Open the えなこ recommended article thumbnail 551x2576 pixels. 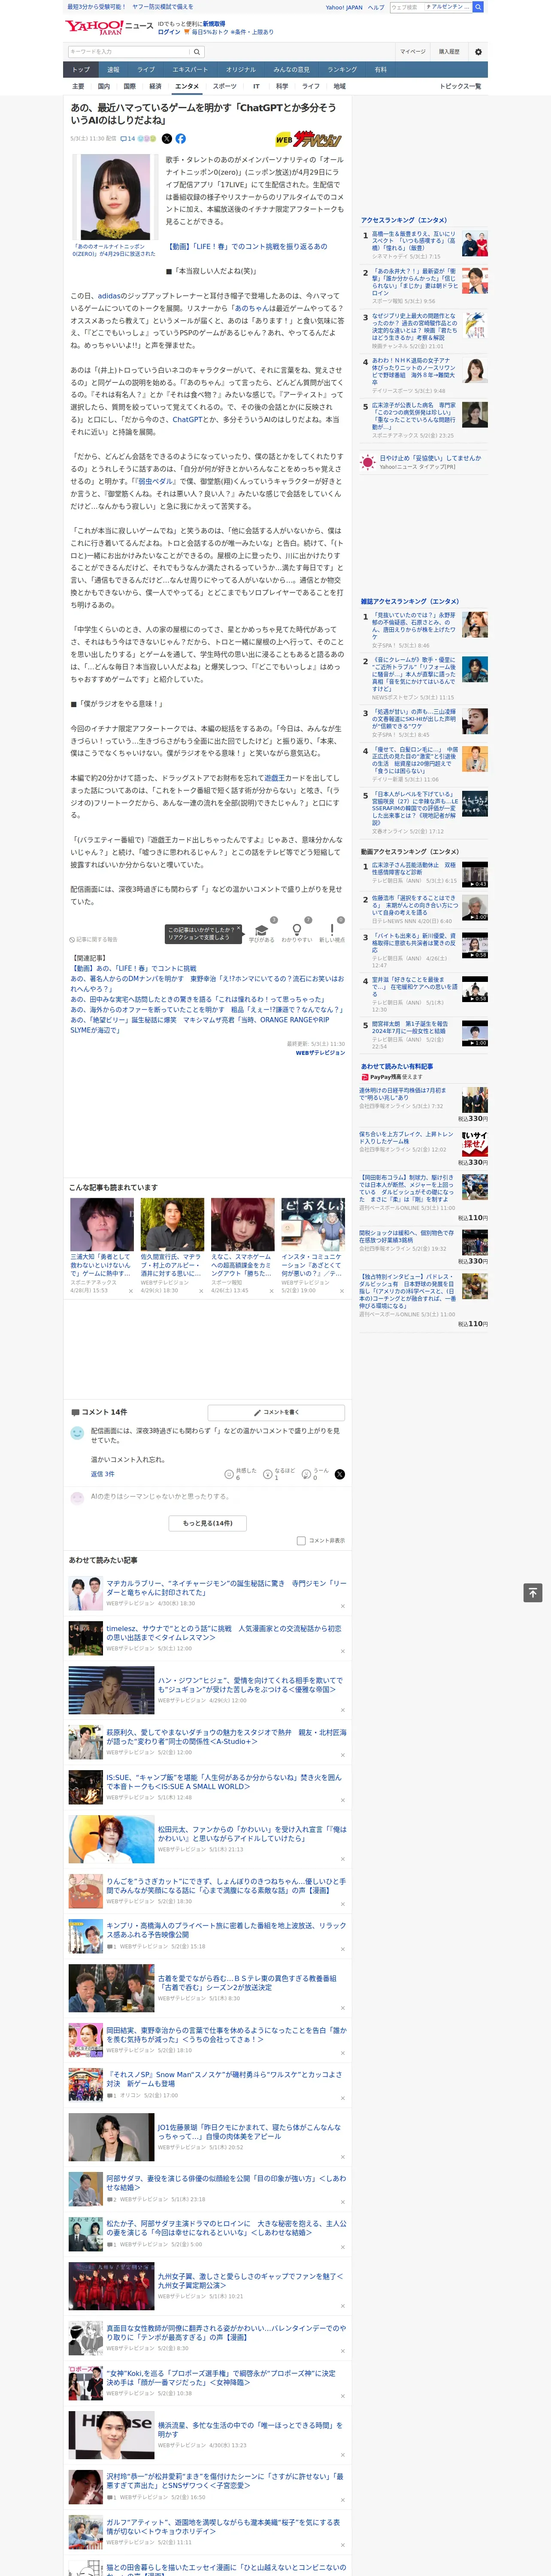[x=242, y=1225]
